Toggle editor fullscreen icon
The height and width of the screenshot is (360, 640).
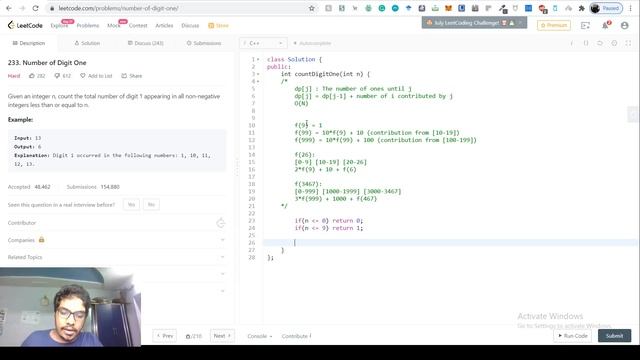point(629,43)
